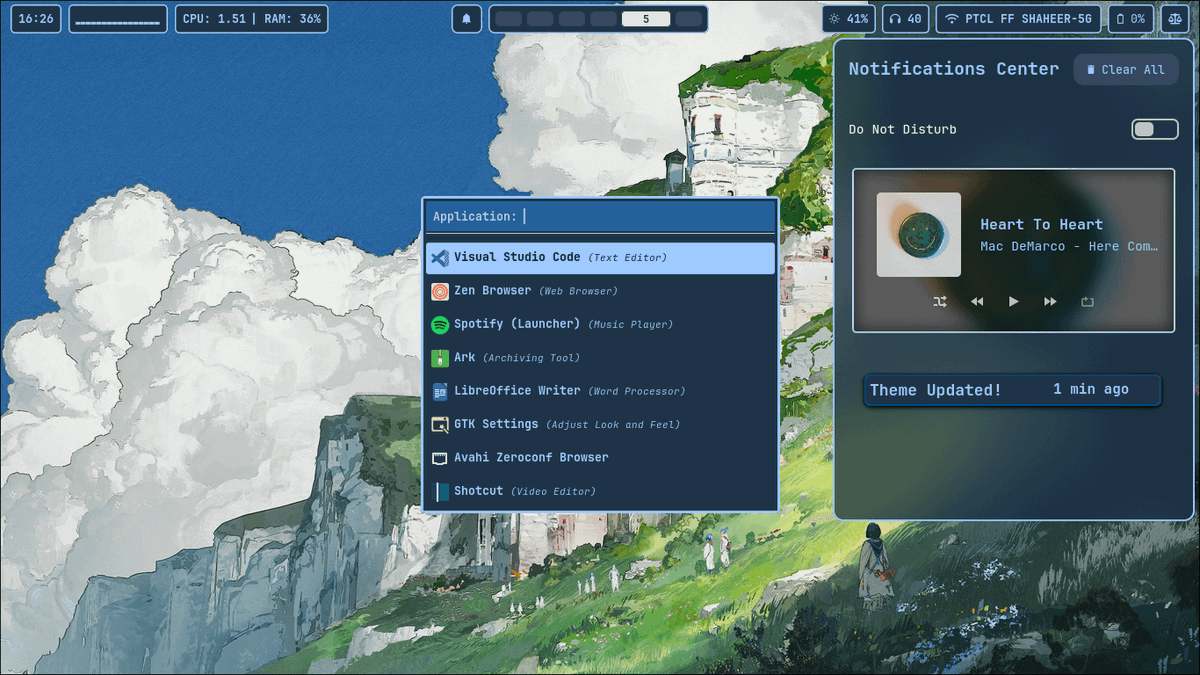The height and width of the screenshot is (675, 1200).
Task: Click the LibreOffice Writer document icon
Action: click(439, 391)
